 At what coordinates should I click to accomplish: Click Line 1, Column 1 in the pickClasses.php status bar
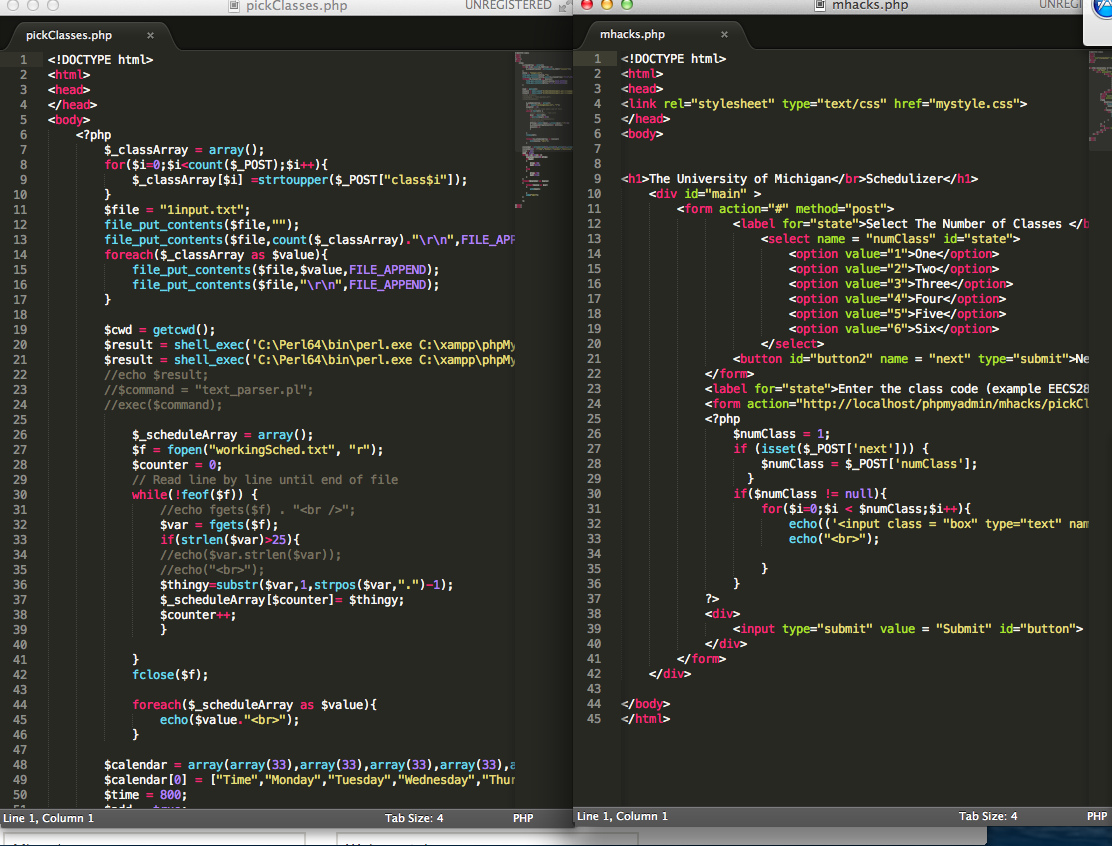click(49, 818)
